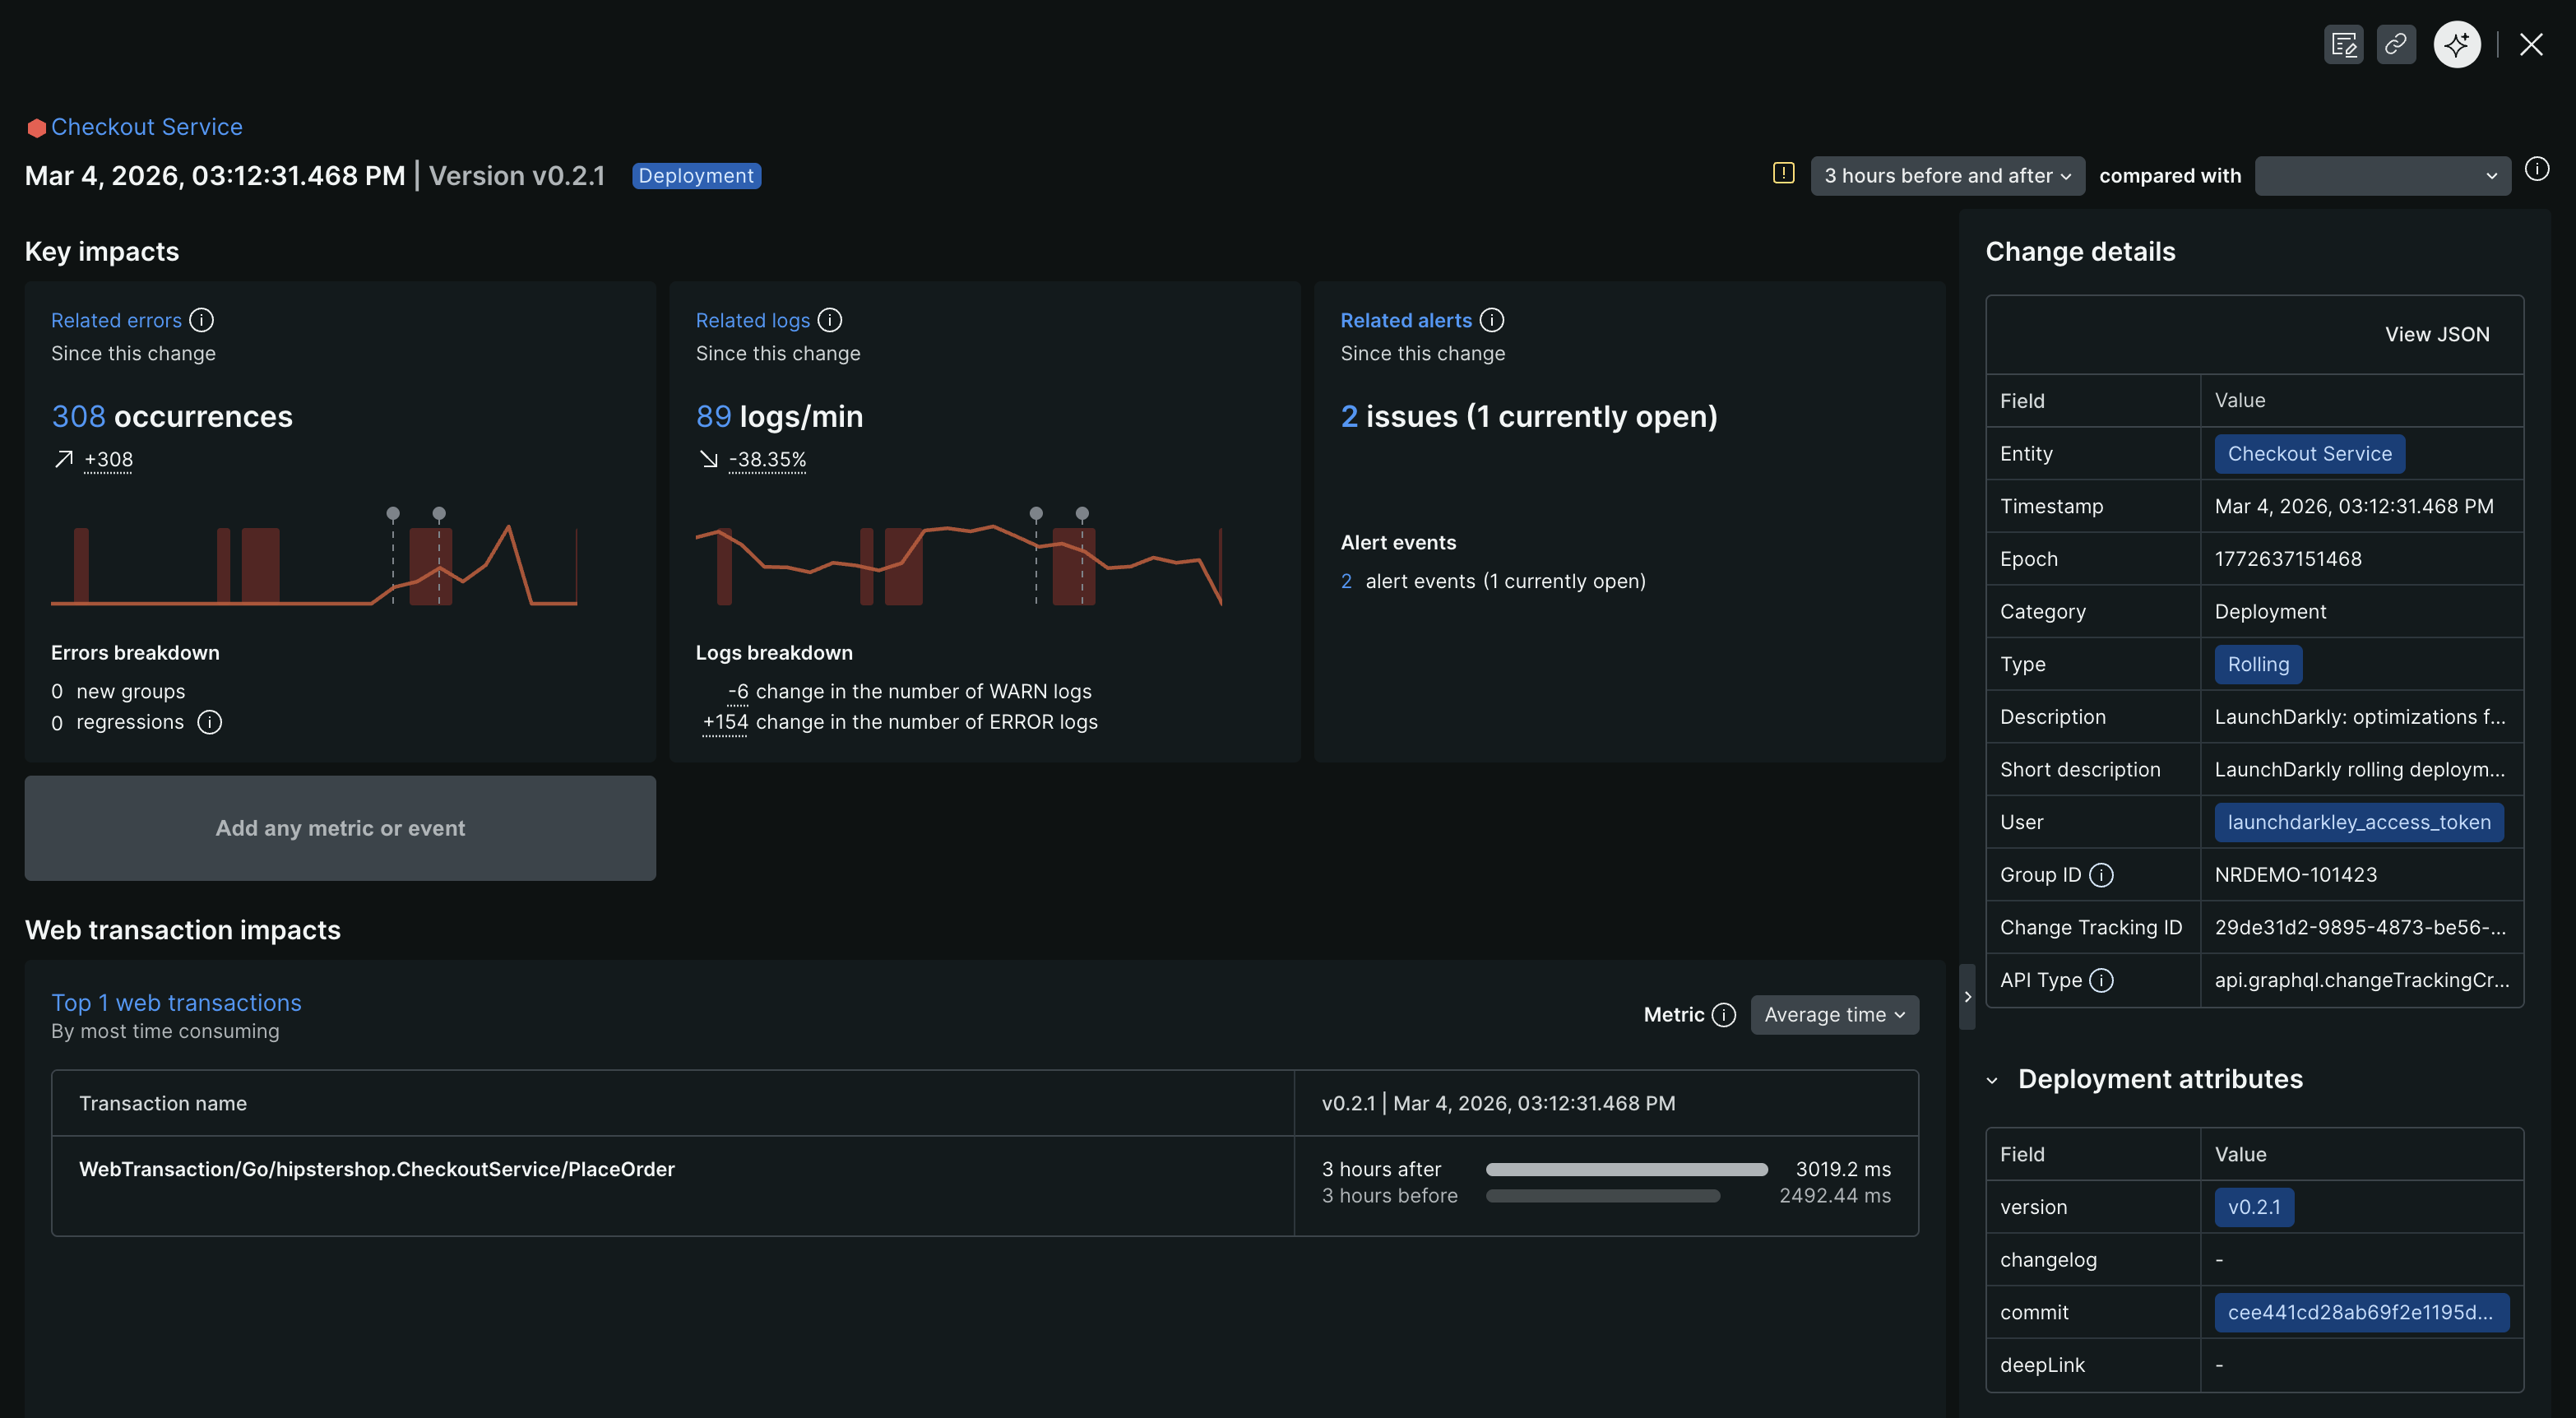Open the info icon beside Related alerts
The image size is (2576, 1418).
coord(1491,320)
